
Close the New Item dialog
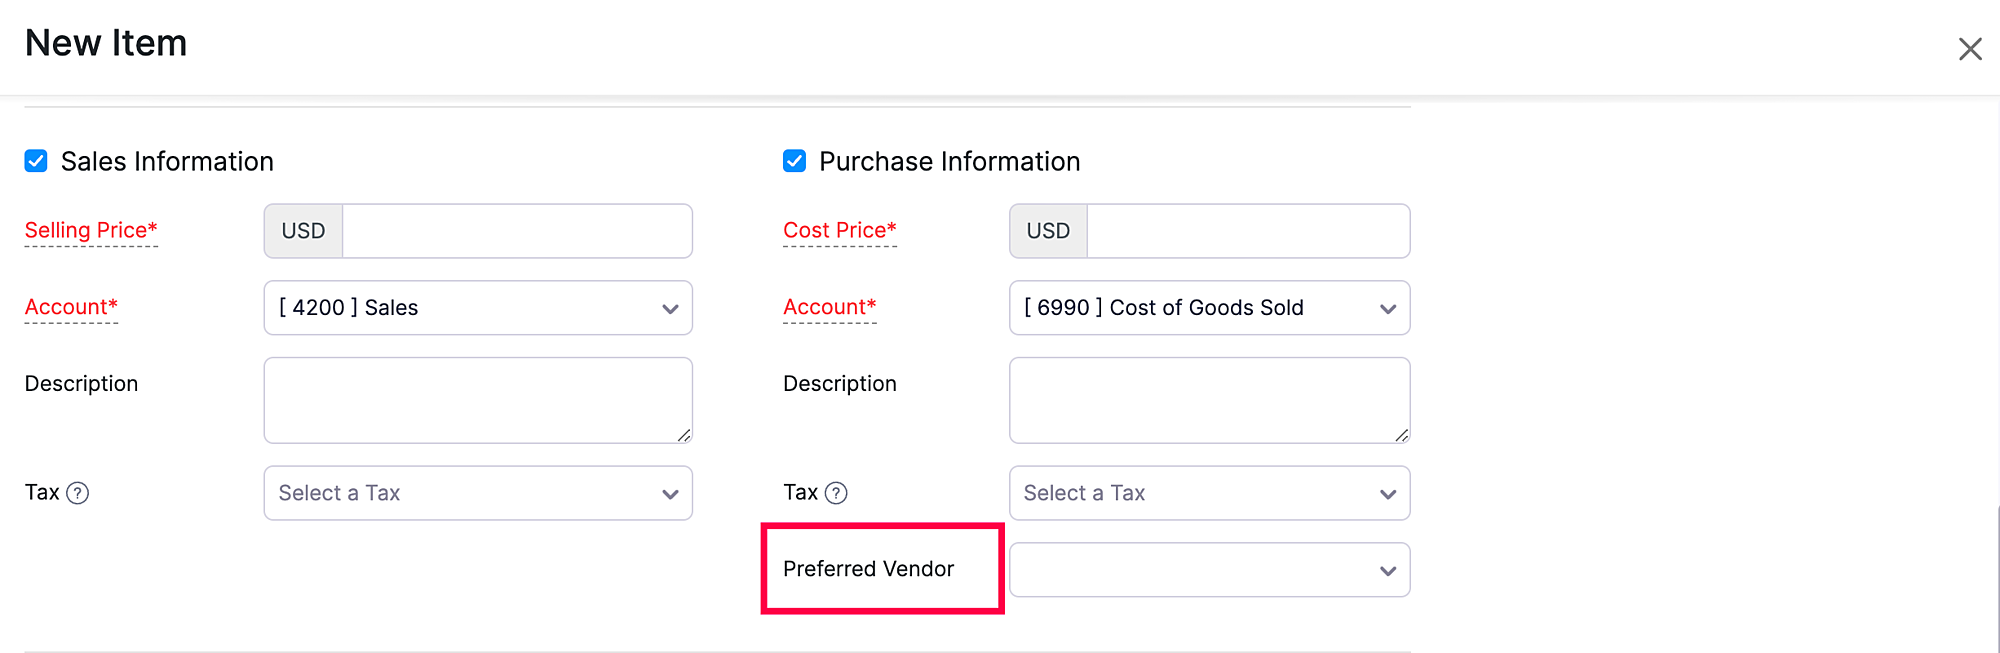click(1969, 49)
